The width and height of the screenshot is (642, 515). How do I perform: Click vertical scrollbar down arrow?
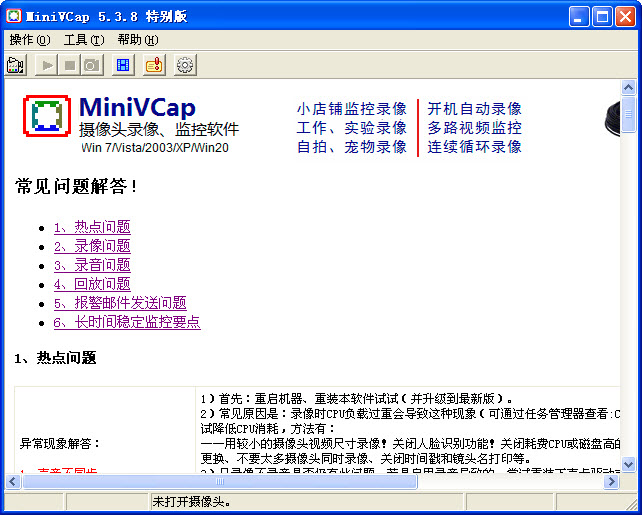(x=628, y=465)
